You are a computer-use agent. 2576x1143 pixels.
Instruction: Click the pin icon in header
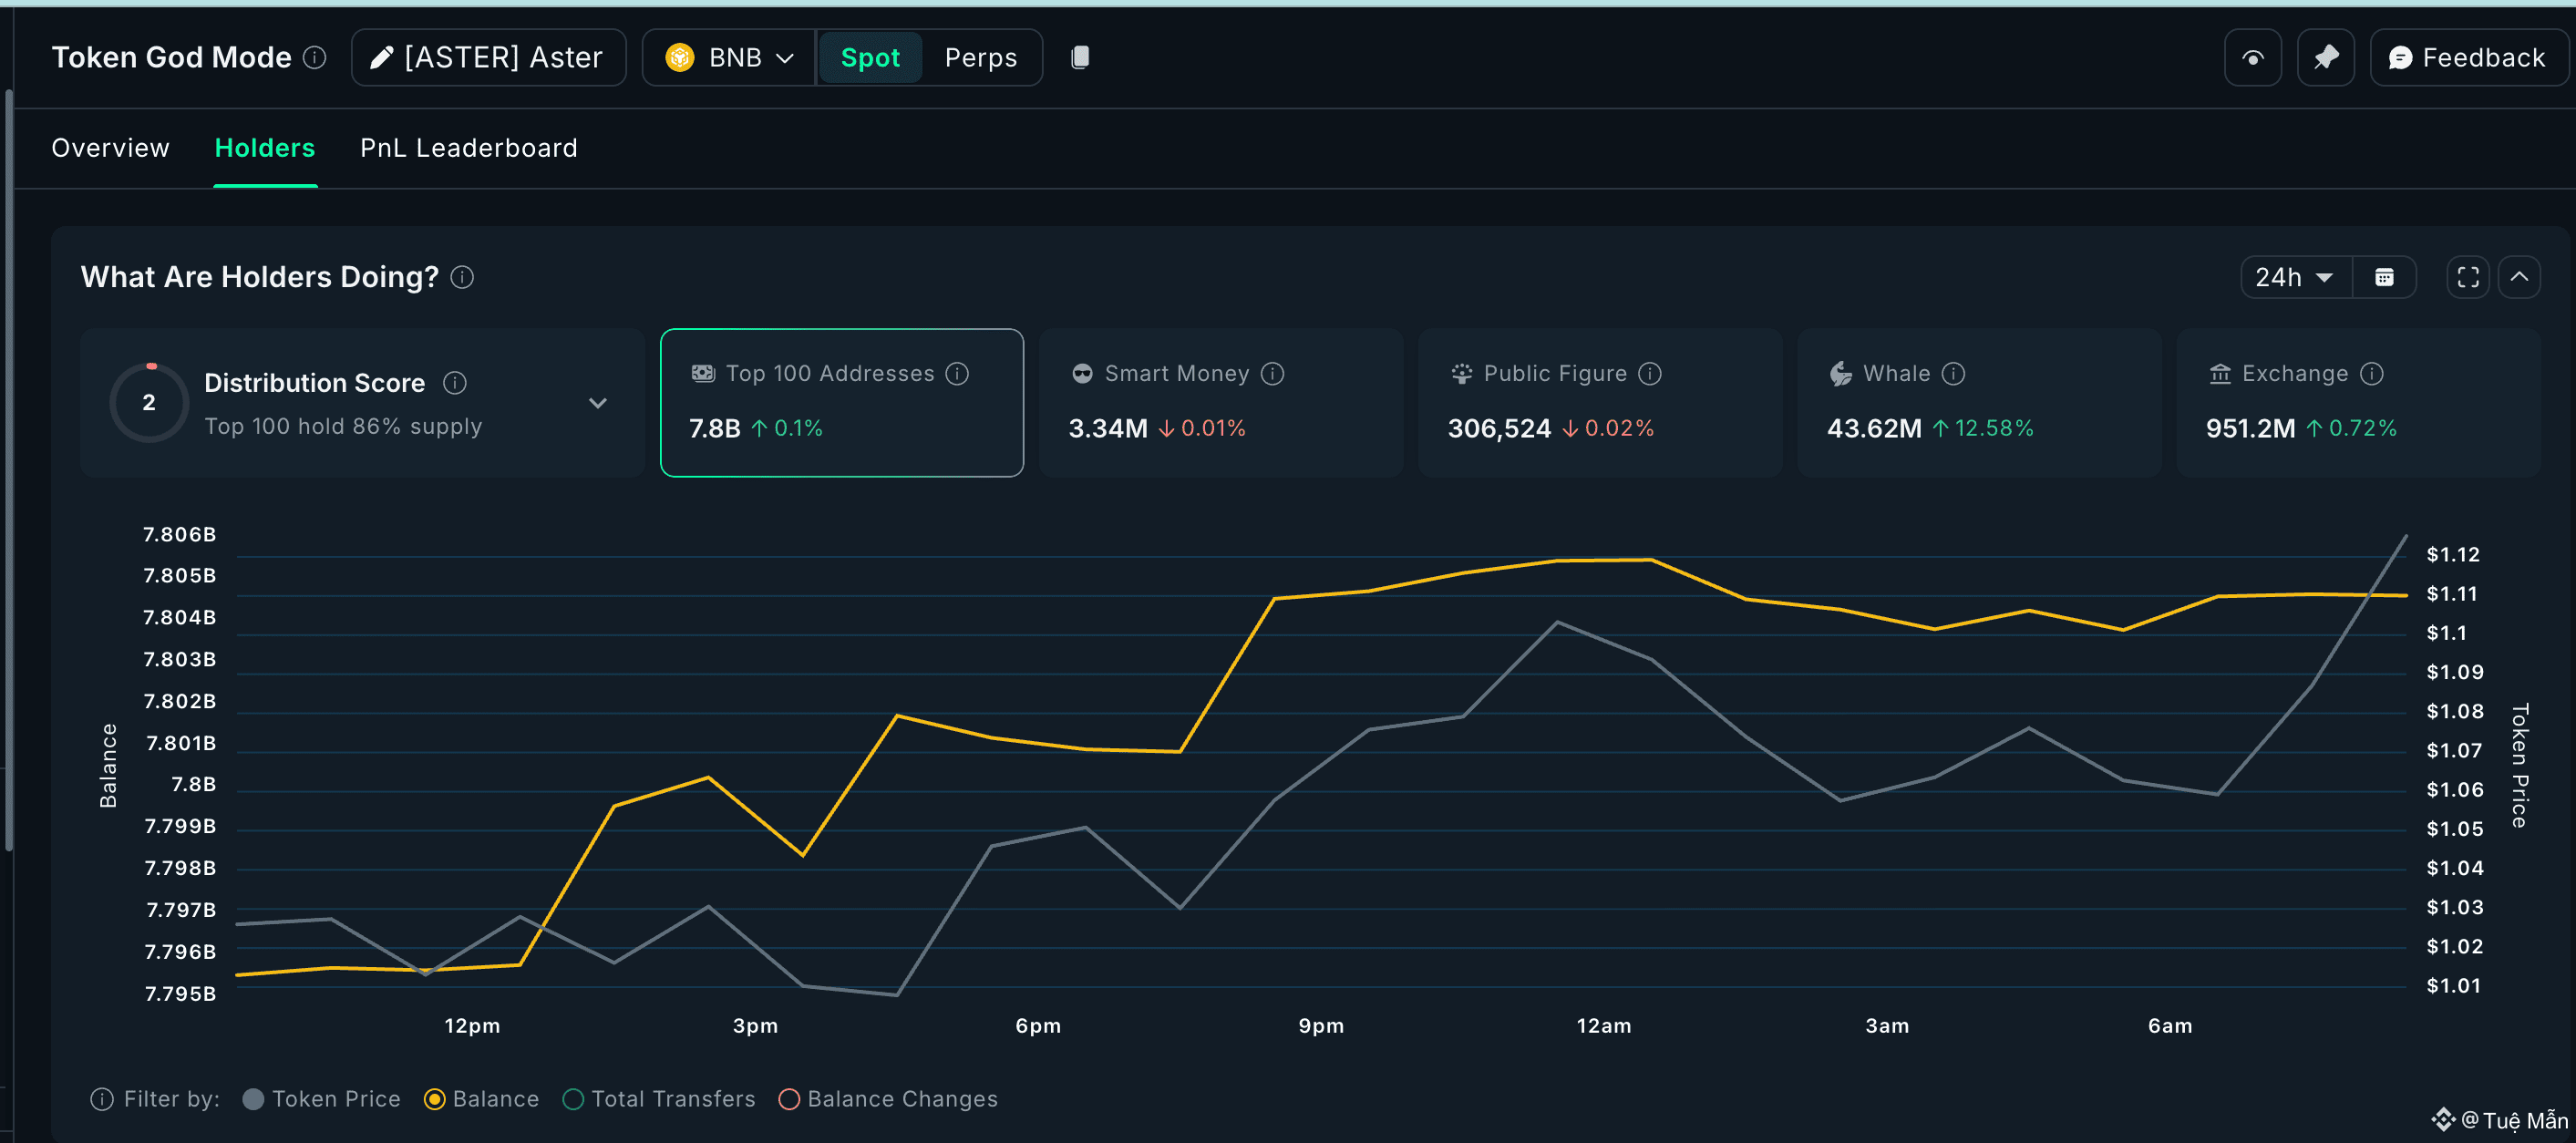[2325, 58]
